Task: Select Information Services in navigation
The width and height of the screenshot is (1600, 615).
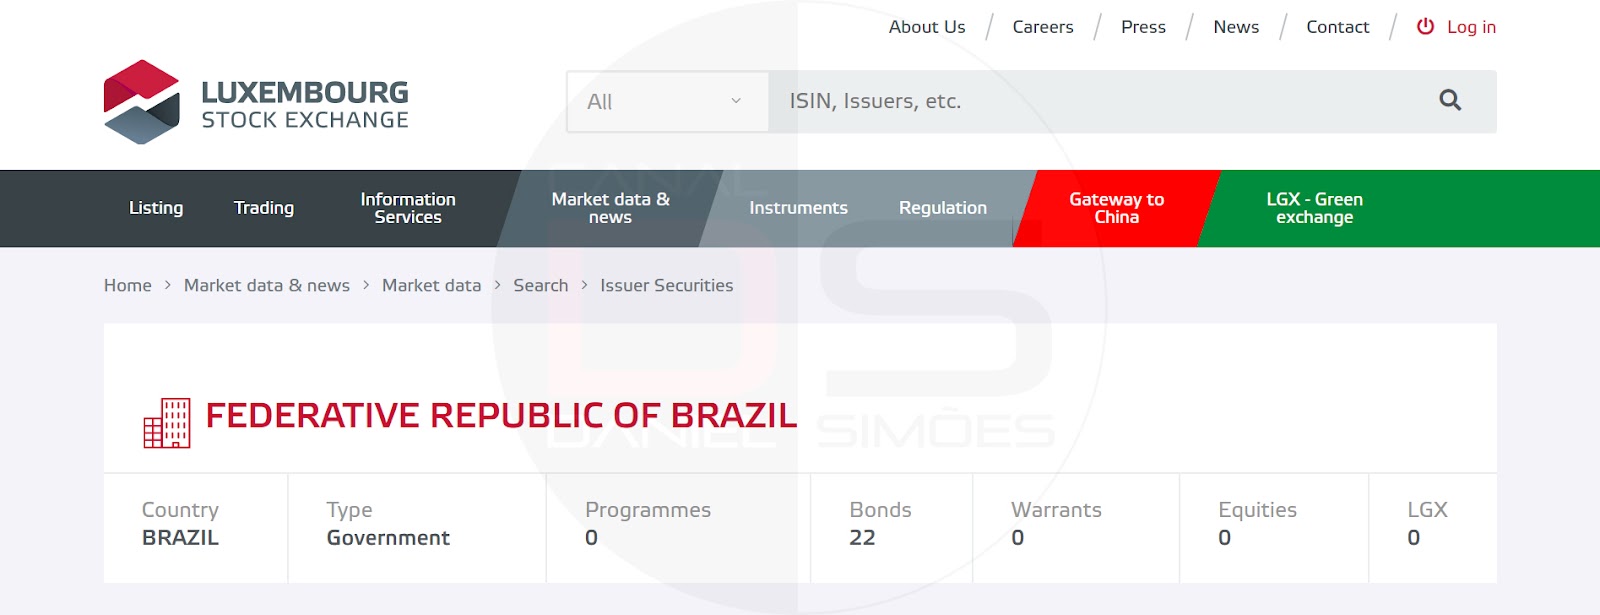Action: [408, 208]
